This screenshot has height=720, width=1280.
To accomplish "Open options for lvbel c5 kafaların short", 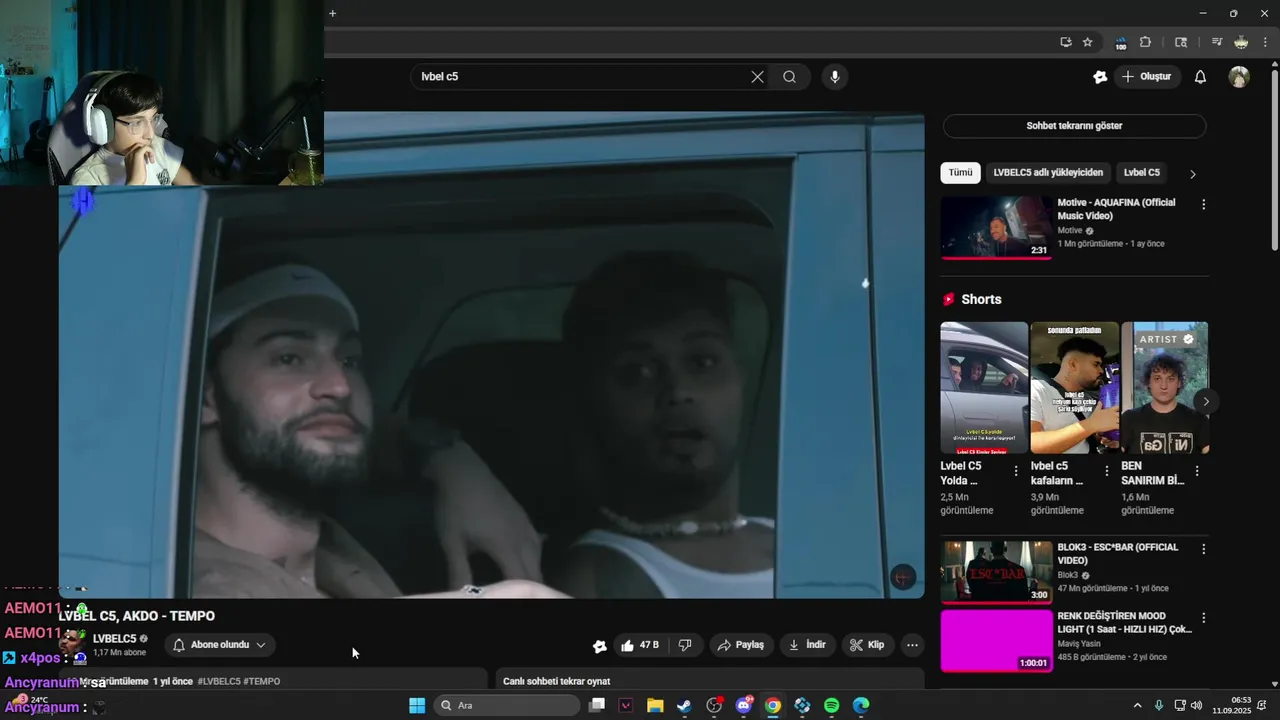I will 1106,470.
